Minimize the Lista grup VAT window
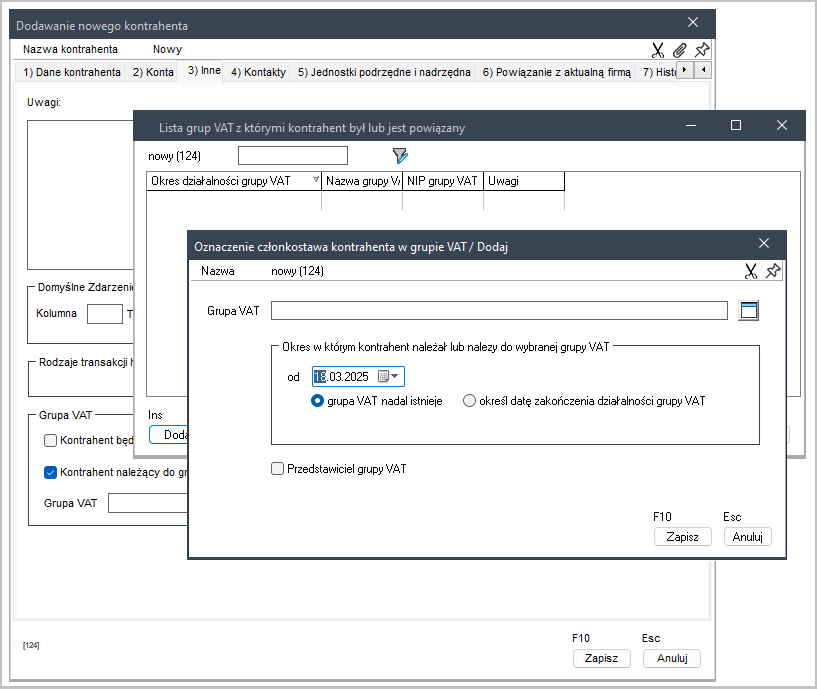The width and height of the screenshot is (817, 689). (x=691, y=125)
